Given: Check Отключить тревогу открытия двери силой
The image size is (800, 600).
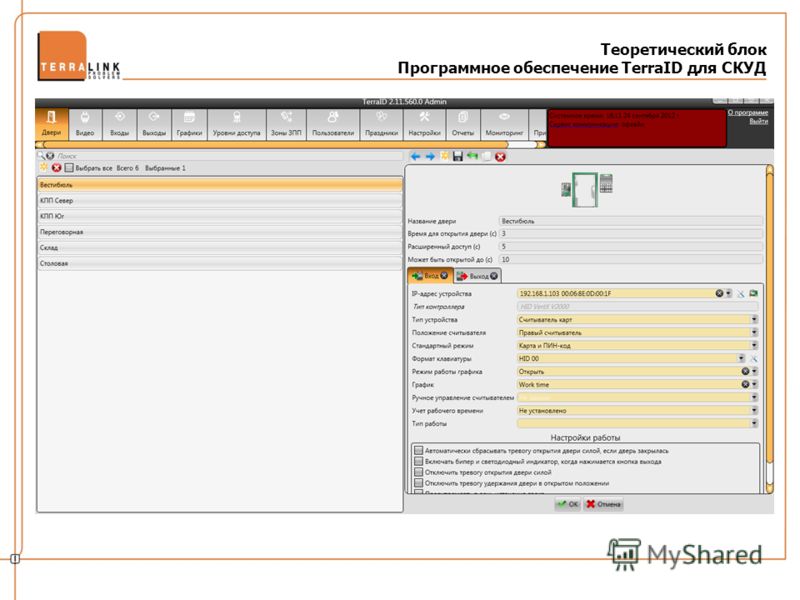Looking at the screenshot, I should click(418, 472).
